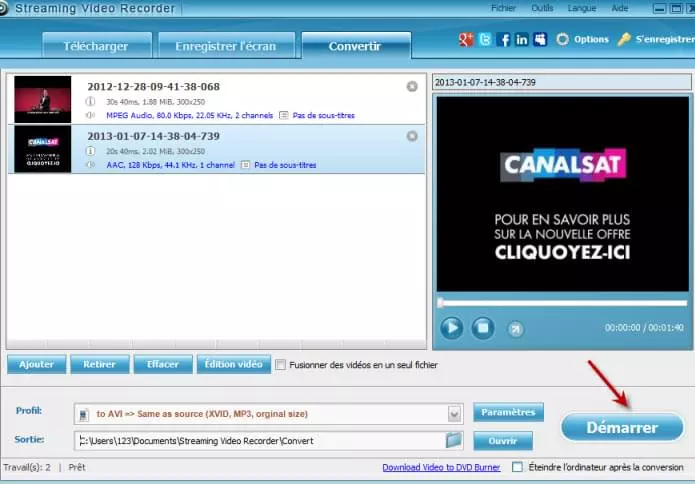Enable Éteindre l'ordinateur après la conversion

tap(517, 467)
